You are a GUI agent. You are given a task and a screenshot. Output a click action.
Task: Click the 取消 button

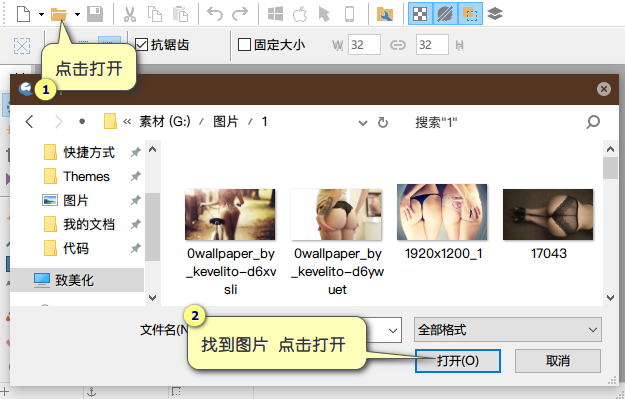click(x=558, y=361)
